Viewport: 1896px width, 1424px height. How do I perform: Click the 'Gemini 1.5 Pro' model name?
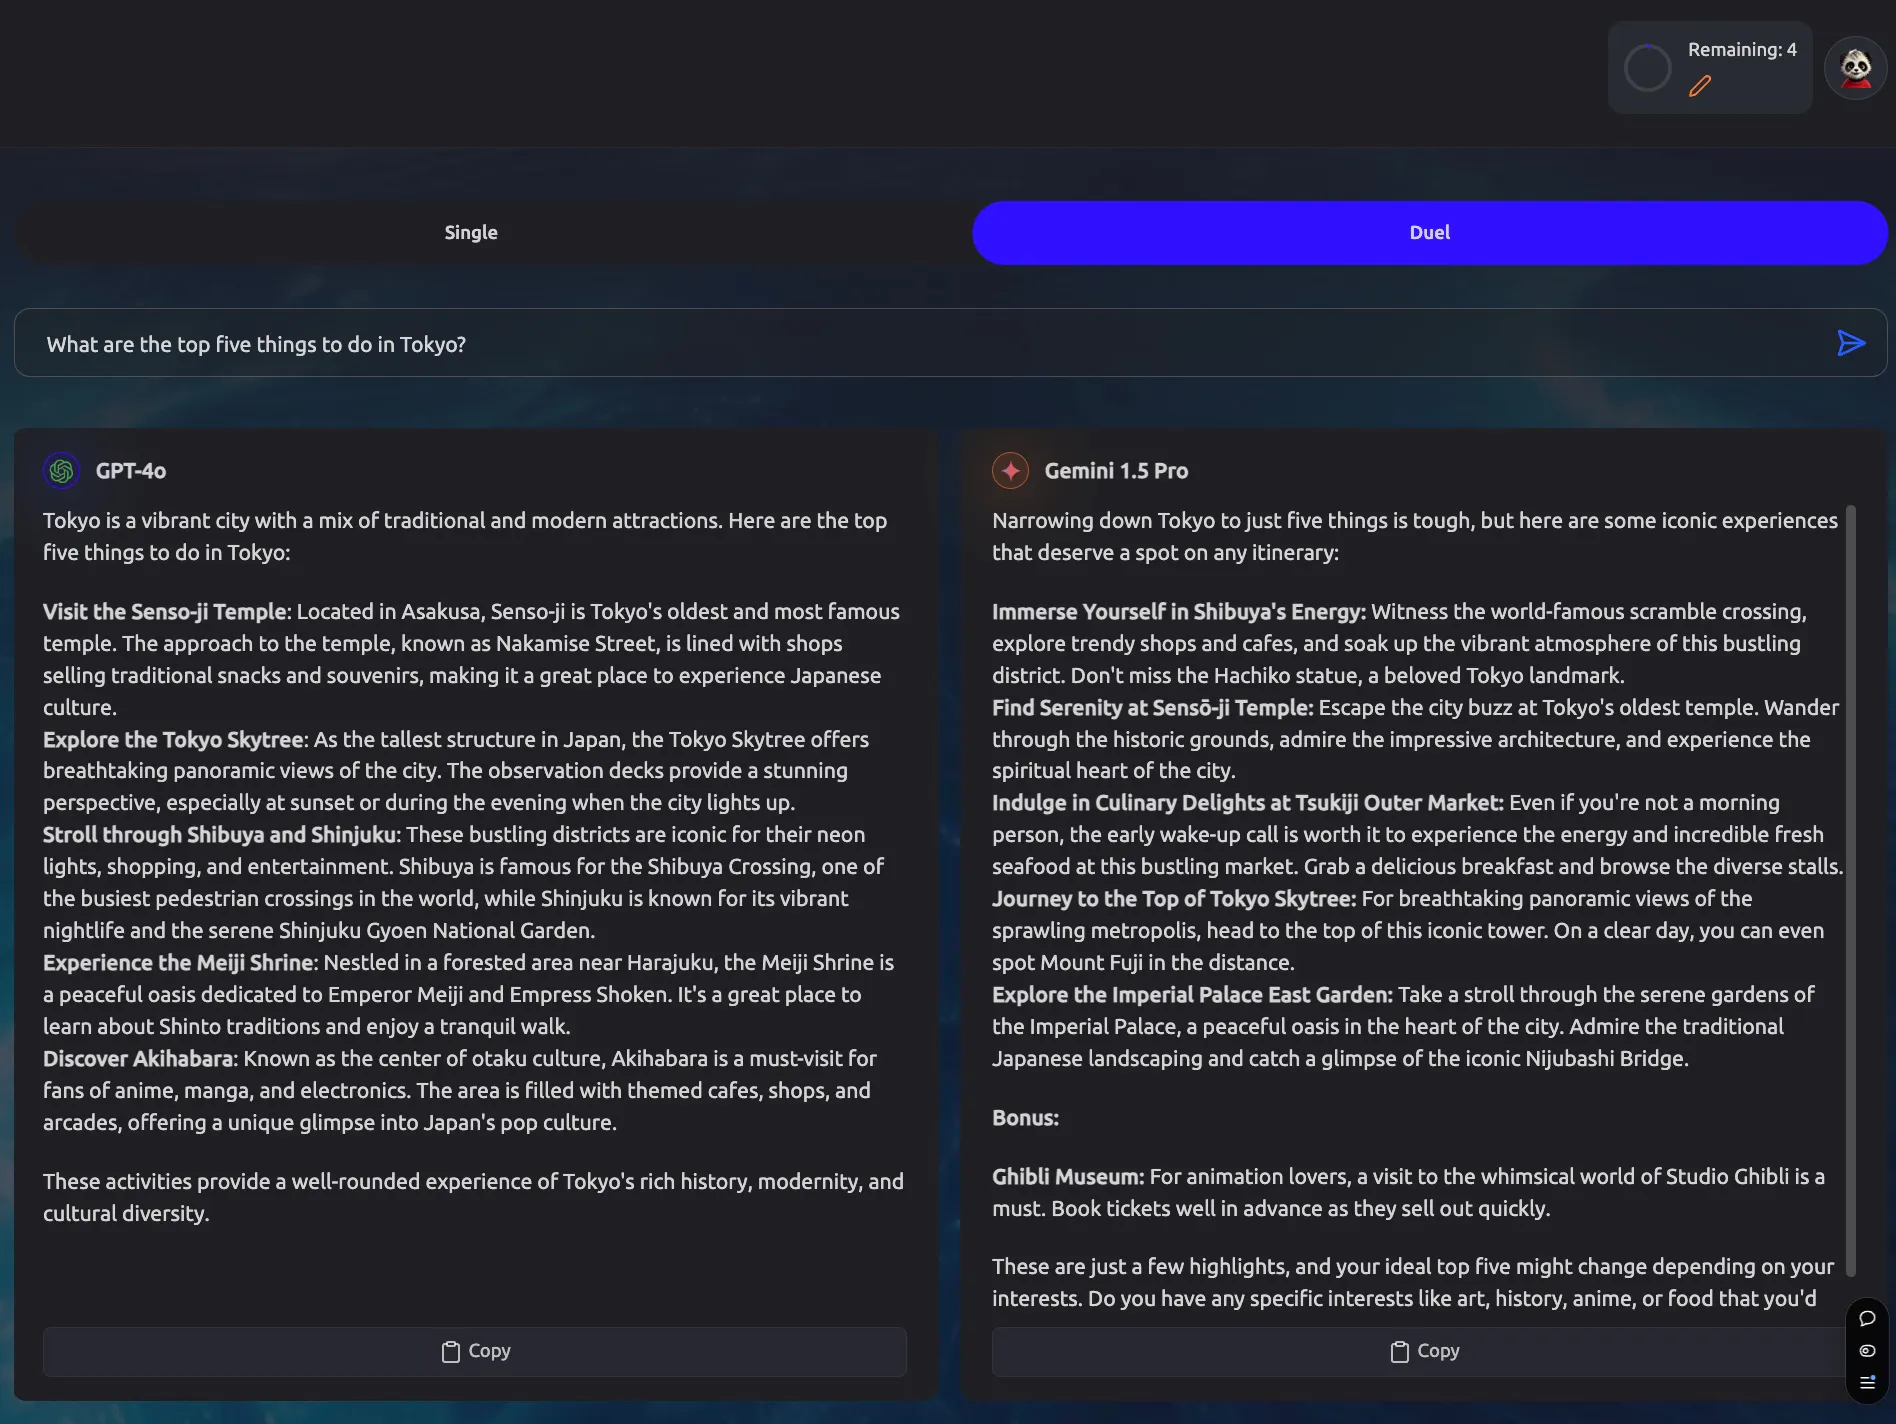(x=1116, y=471)
